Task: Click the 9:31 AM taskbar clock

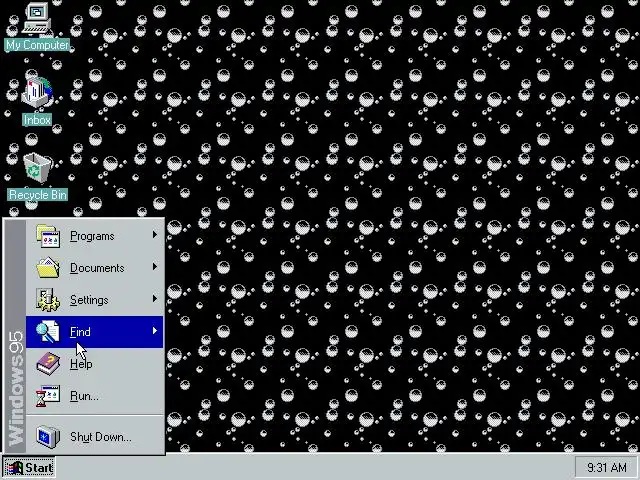Action: pos(607,467)
